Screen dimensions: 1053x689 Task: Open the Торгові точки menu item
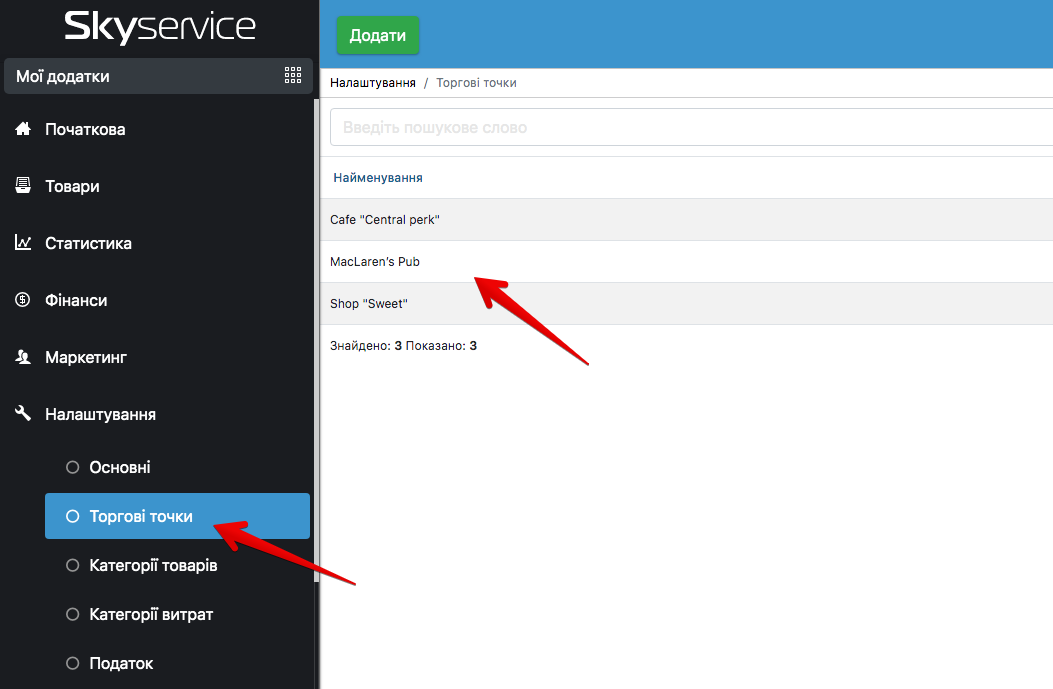tap(141, 516)
